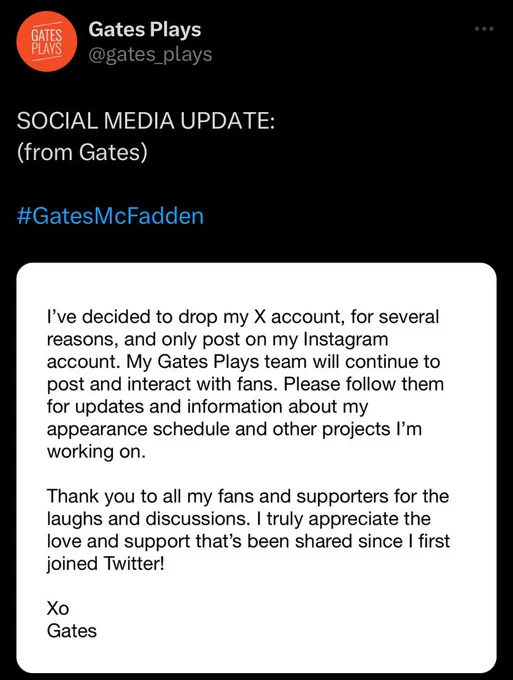Click the Gates Plays team phrase in the note
Image resolution: width=513 pixels, height=680 pixels.
[x=233, y=362]
